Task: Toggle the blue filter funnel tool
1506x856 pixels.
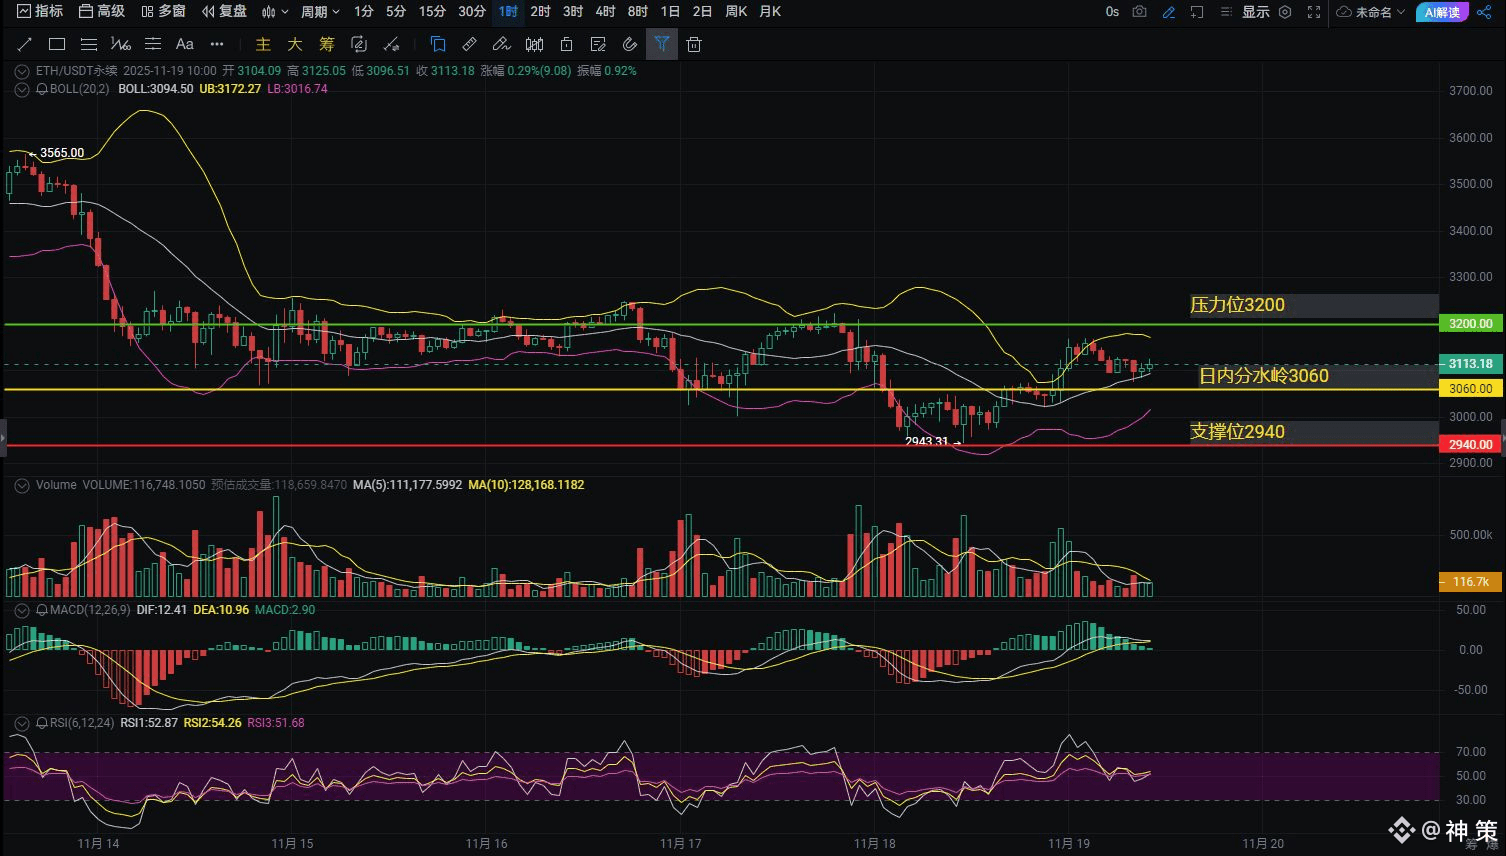Action: [662, 44]
